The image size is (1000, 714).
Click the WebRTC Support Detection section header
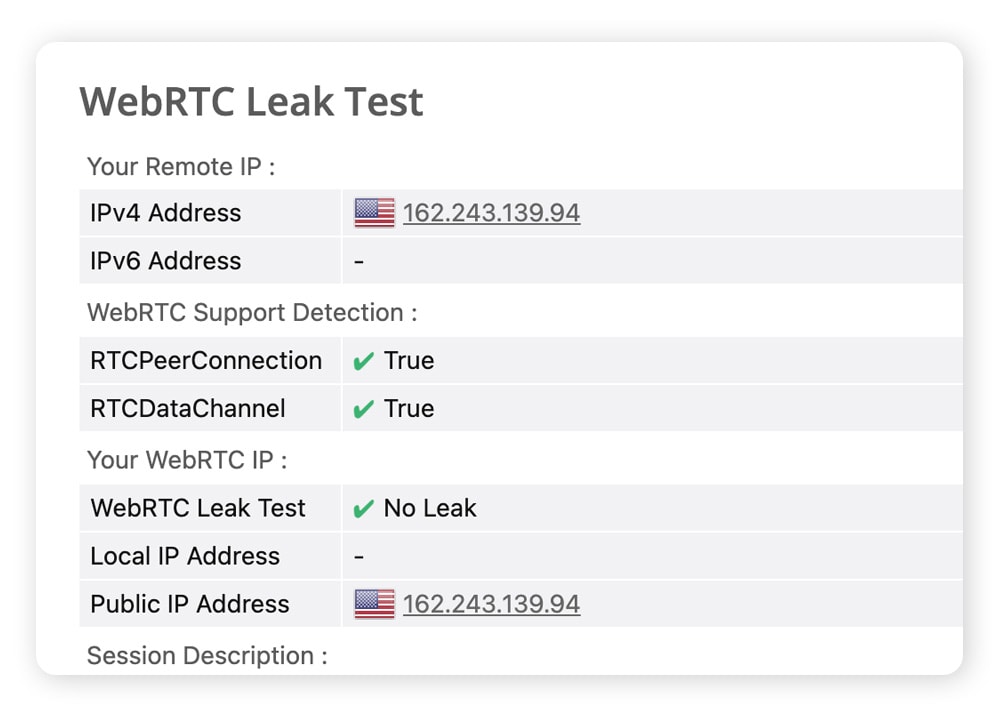click(x=252, y=312)
